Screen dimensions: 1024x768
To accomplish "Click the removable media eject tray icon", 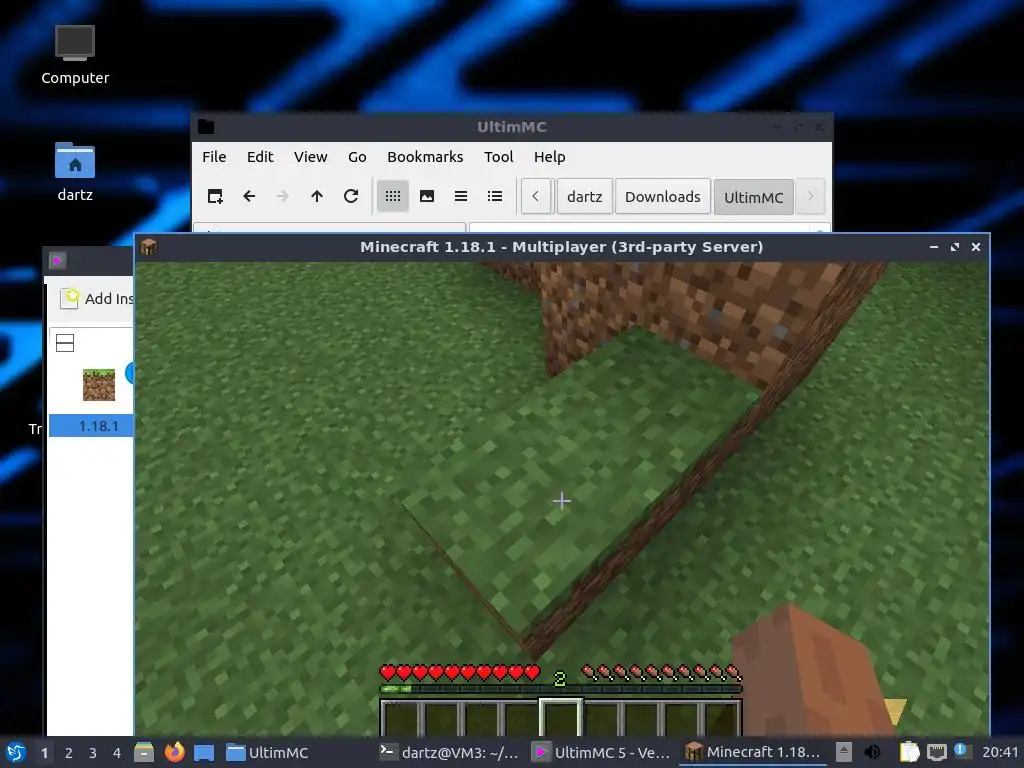I will (x=844, y=752).
